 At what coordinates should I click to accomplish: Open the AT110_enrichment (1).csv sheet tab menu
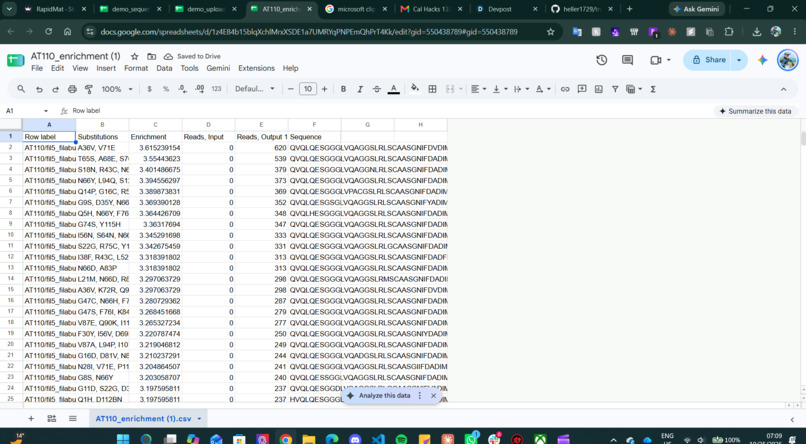click(199, 419)
